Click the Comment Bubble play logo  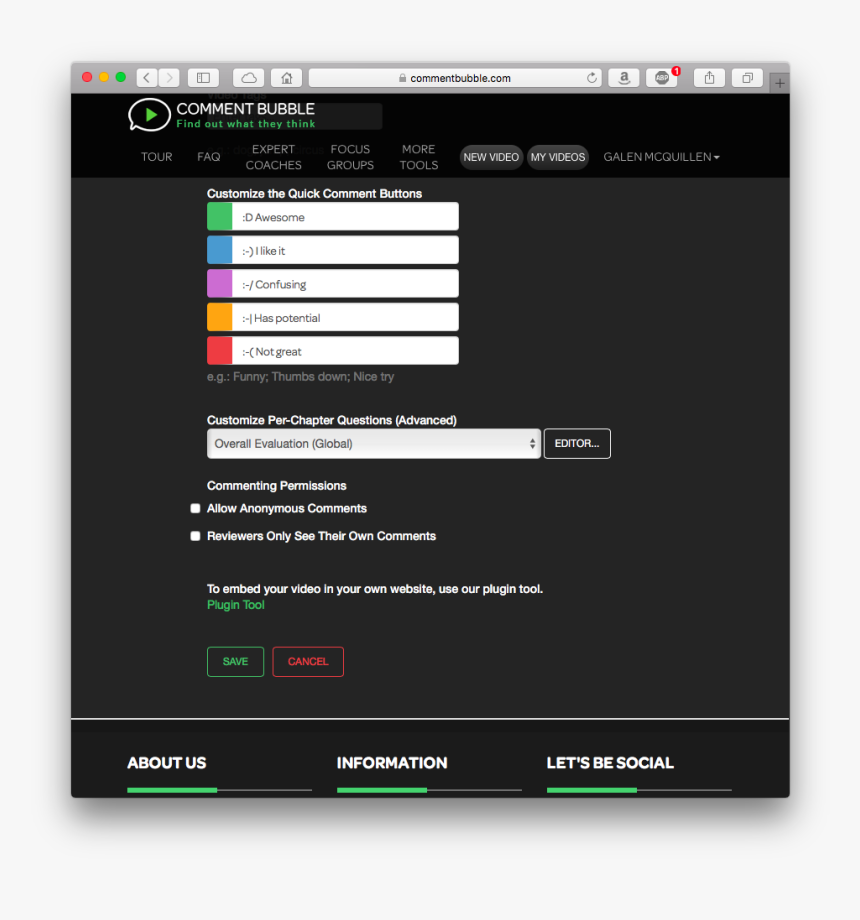click(150, 114)
